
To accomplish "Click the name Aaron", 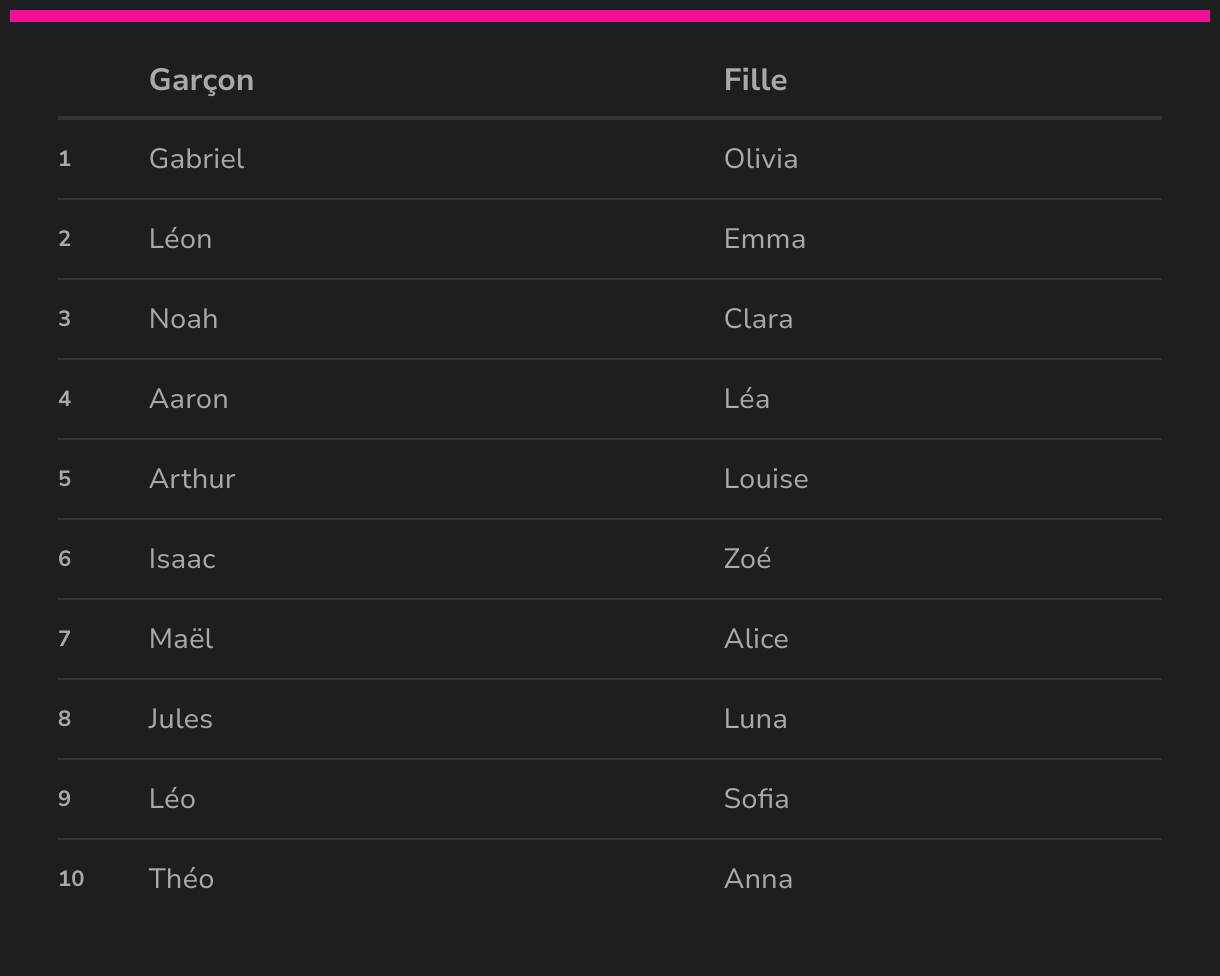I will click(x=188, y=399).
